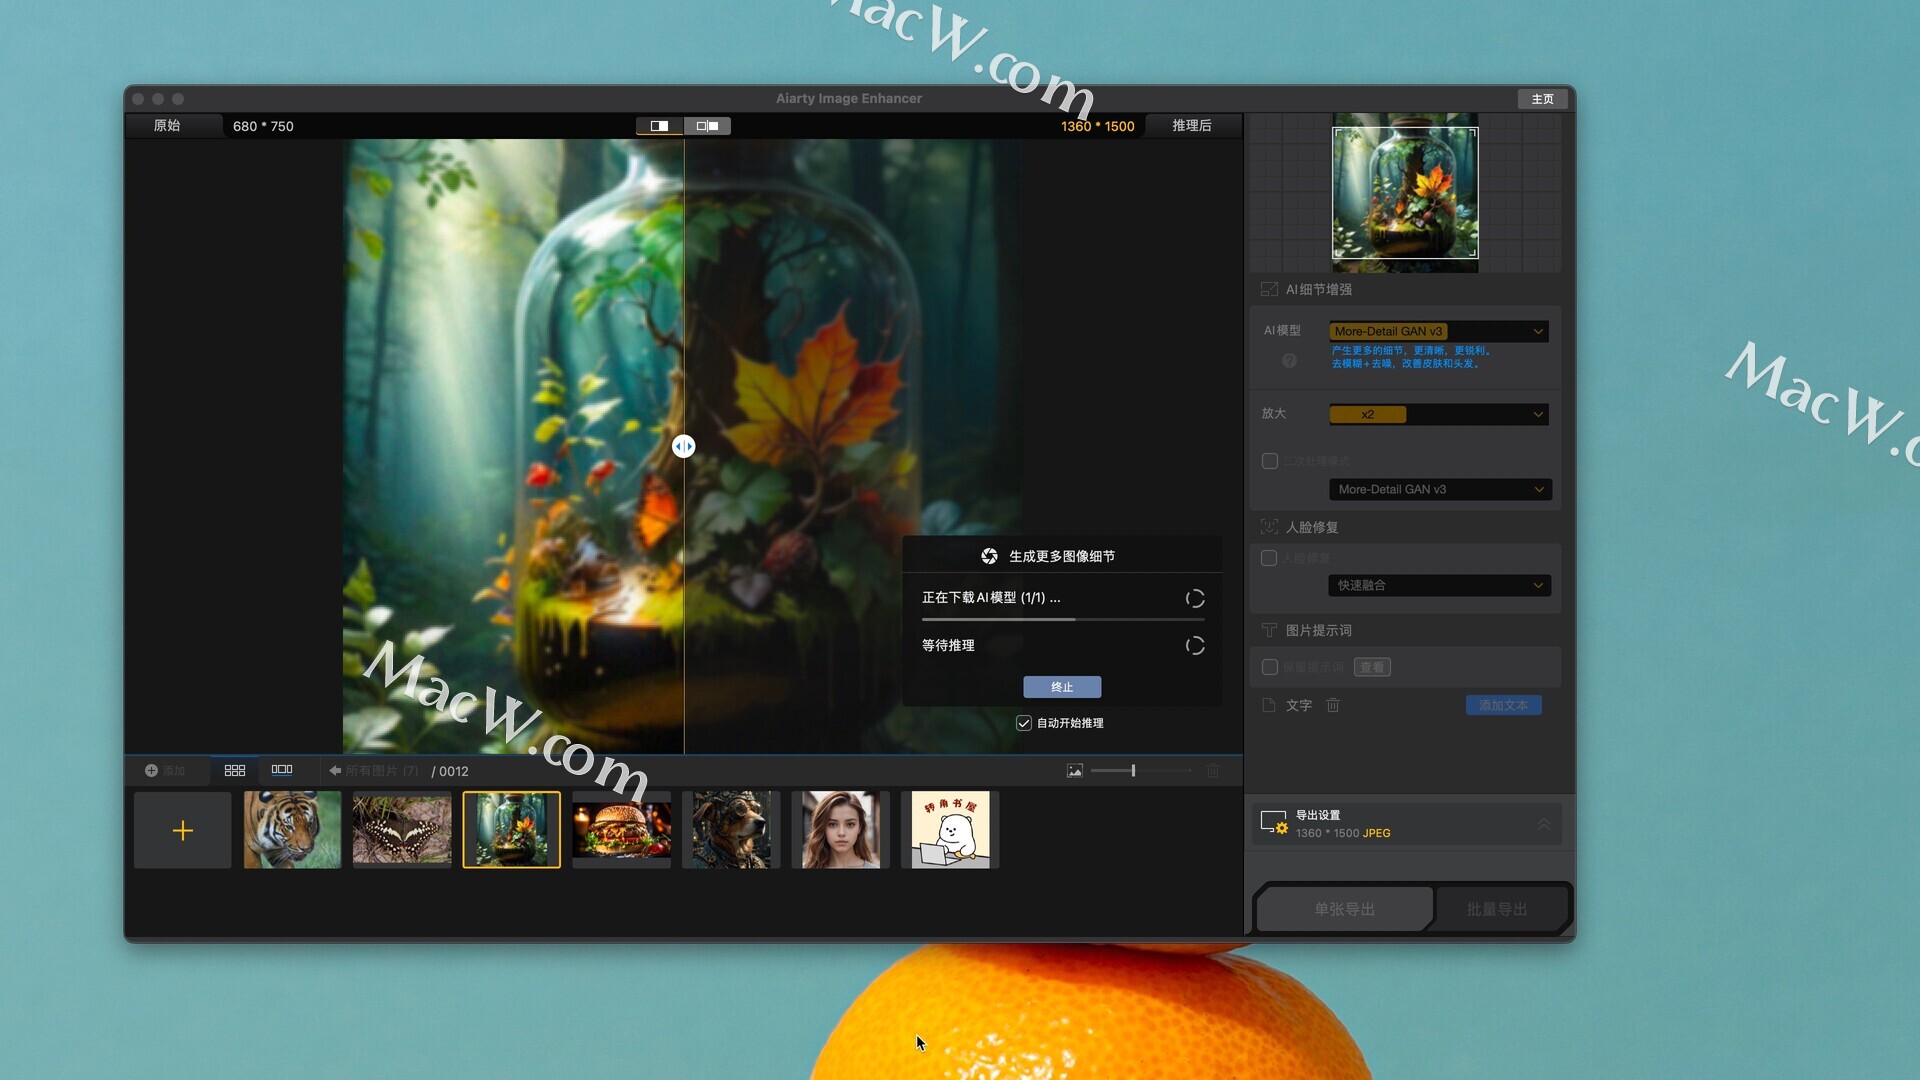The image size is (1920, 1080).
Task: Switch to grid thumbnail view icon
Action: pyautogui.click(x=235, y=771)
